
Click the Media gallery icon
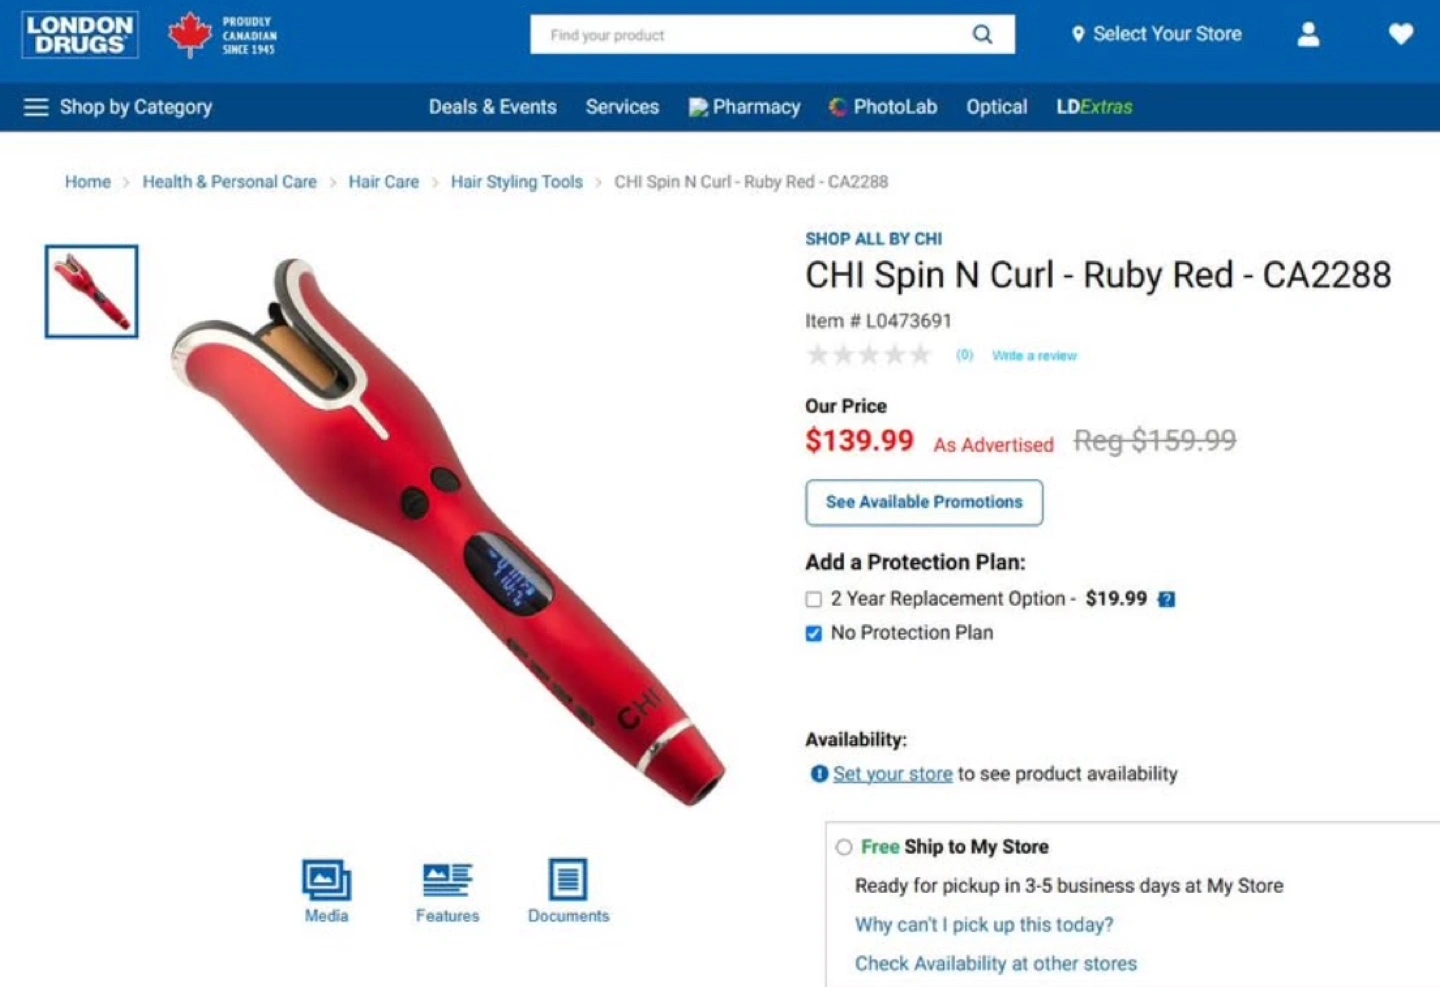tap(326, 880)
